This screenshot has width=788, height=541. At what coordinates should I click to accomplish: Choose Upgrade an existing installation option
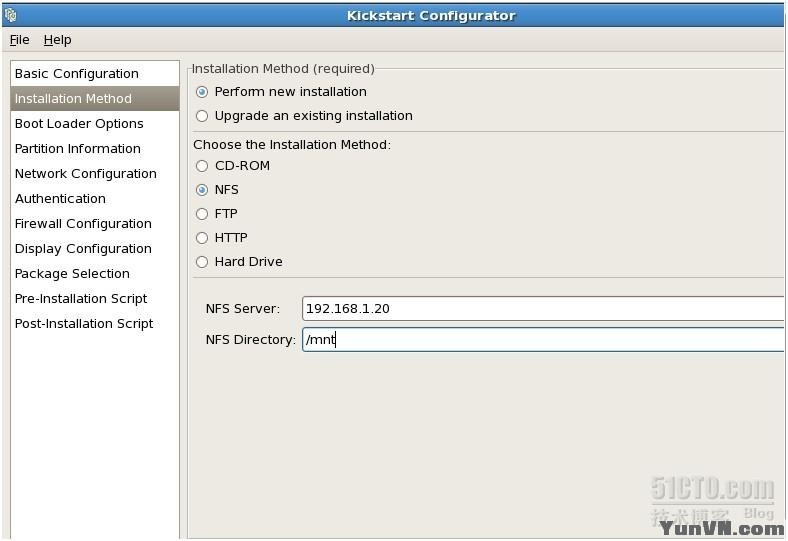(202, 116)
